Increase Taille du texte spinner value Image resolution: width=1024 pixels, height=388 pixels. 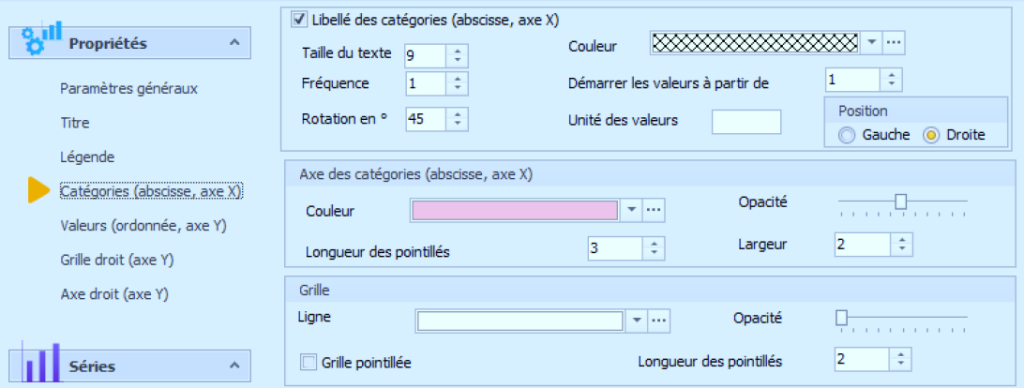(x=457, y=50)
